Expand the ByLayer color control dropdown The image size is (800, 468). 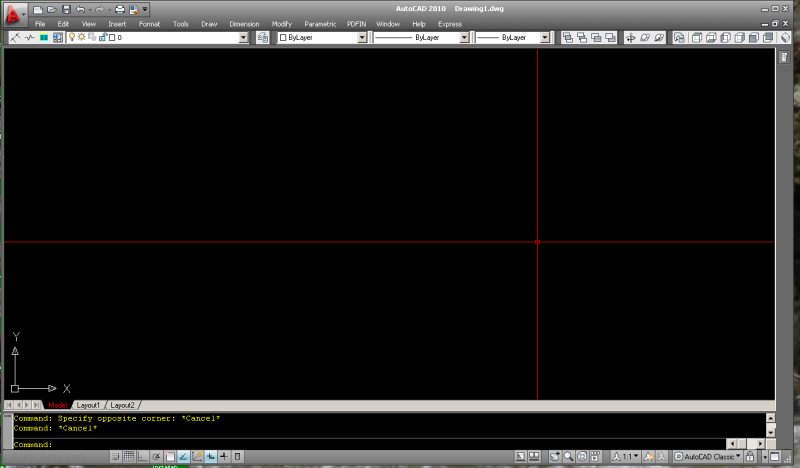(x=362, y=37)
